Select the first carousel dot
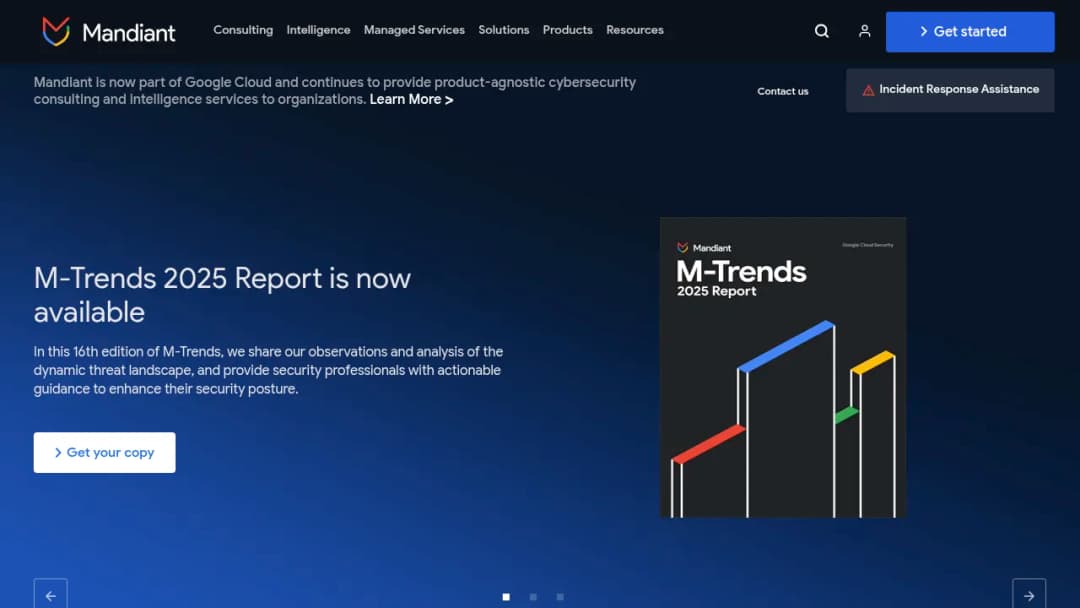Image resolution: width=1080 pixels, height=608 pixels. coord(506,597)
